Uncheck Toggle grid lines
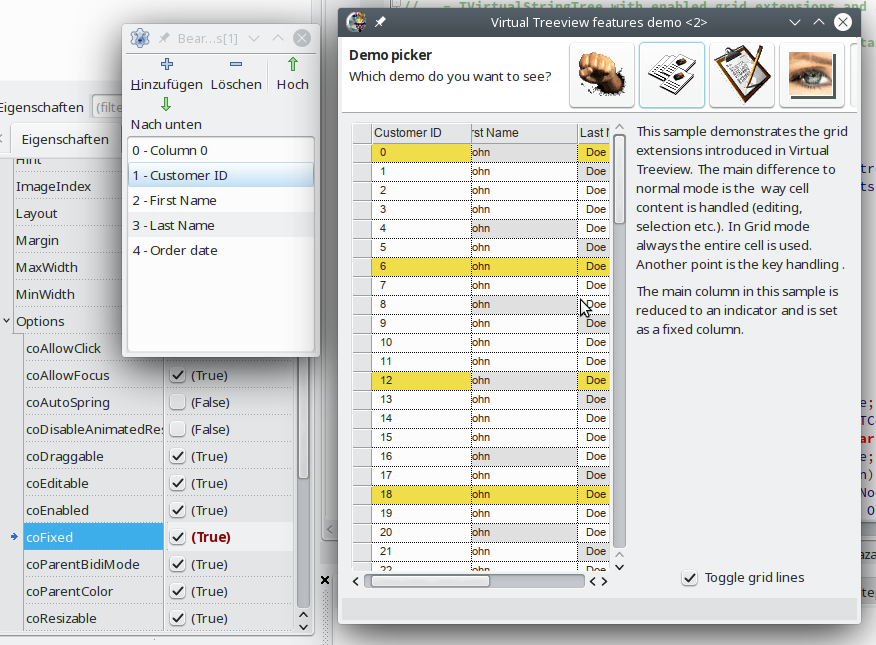The image size is (876, 645). tap(689, 578)
